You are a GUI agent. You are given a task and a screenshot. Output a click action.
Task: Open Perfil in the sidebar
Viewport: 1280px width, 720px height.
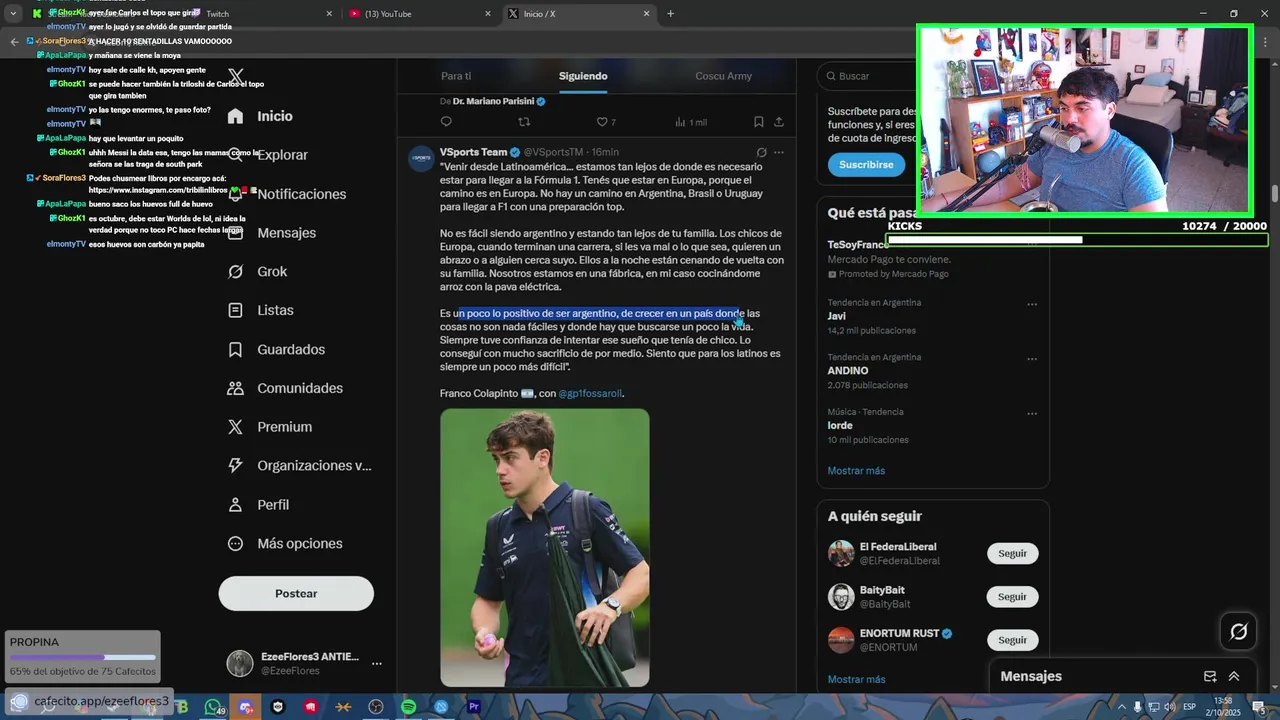point(258,505)
